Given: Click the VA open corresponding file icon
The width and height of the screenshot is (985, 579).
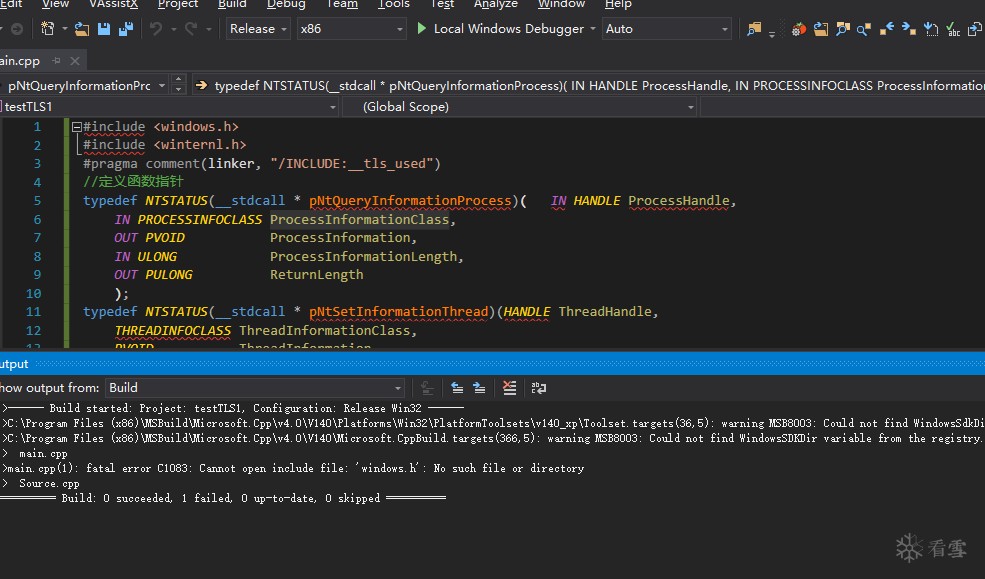Looking at the screenshot, I should [x=975, y=29].
